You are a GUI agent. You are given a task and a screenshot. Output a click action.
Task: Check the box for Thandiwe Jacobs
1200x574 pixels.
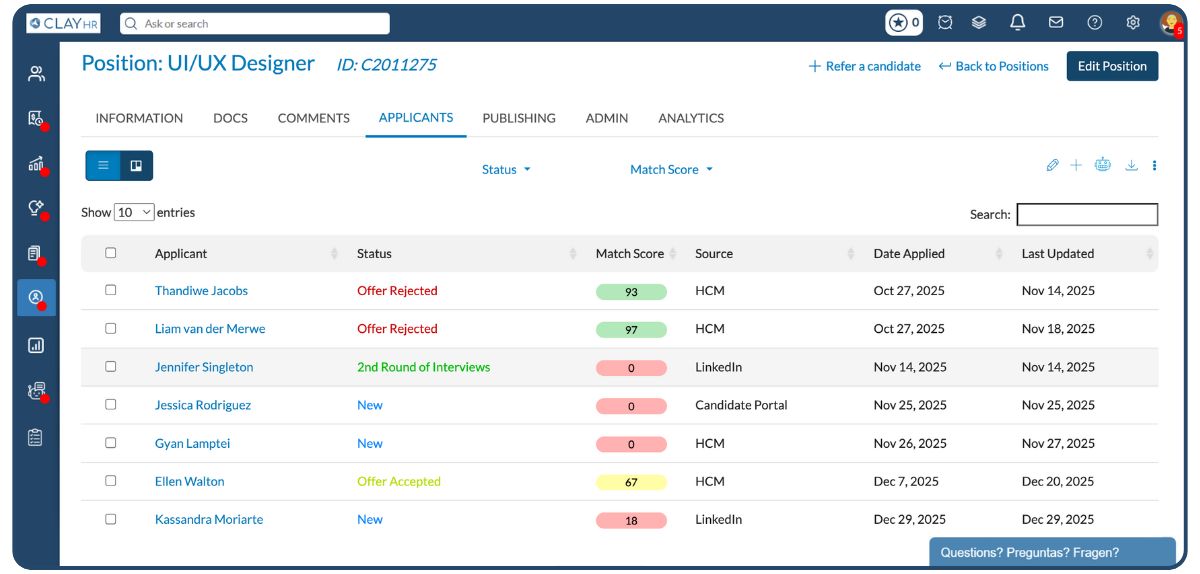(x=111, y=290)
